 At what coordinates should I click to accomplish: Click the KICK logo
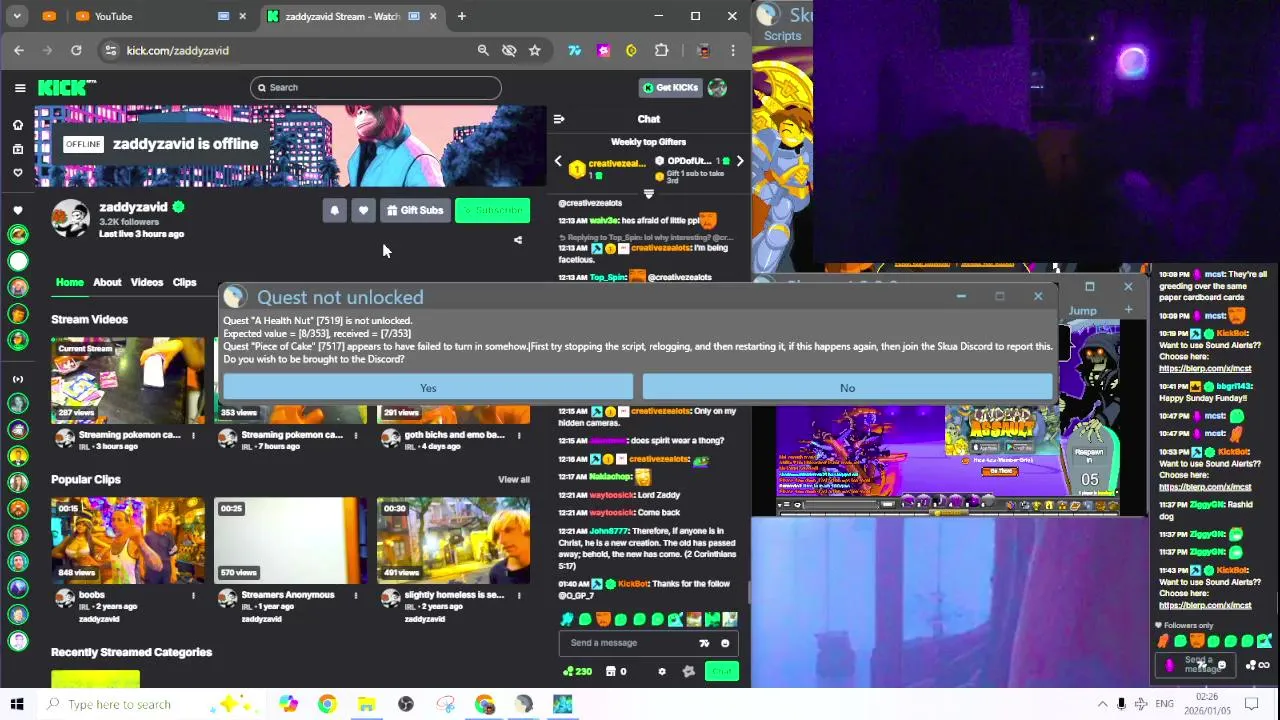point(66,88)
